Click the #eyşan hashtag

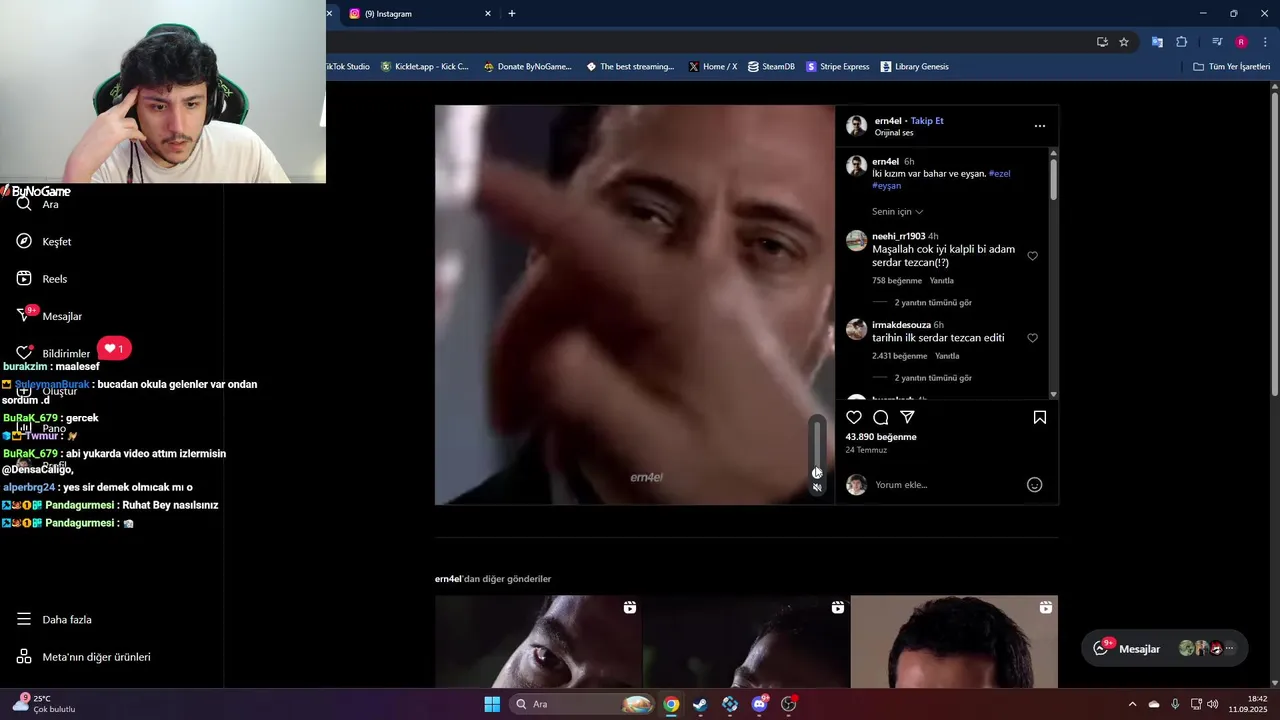click(887, 185)
